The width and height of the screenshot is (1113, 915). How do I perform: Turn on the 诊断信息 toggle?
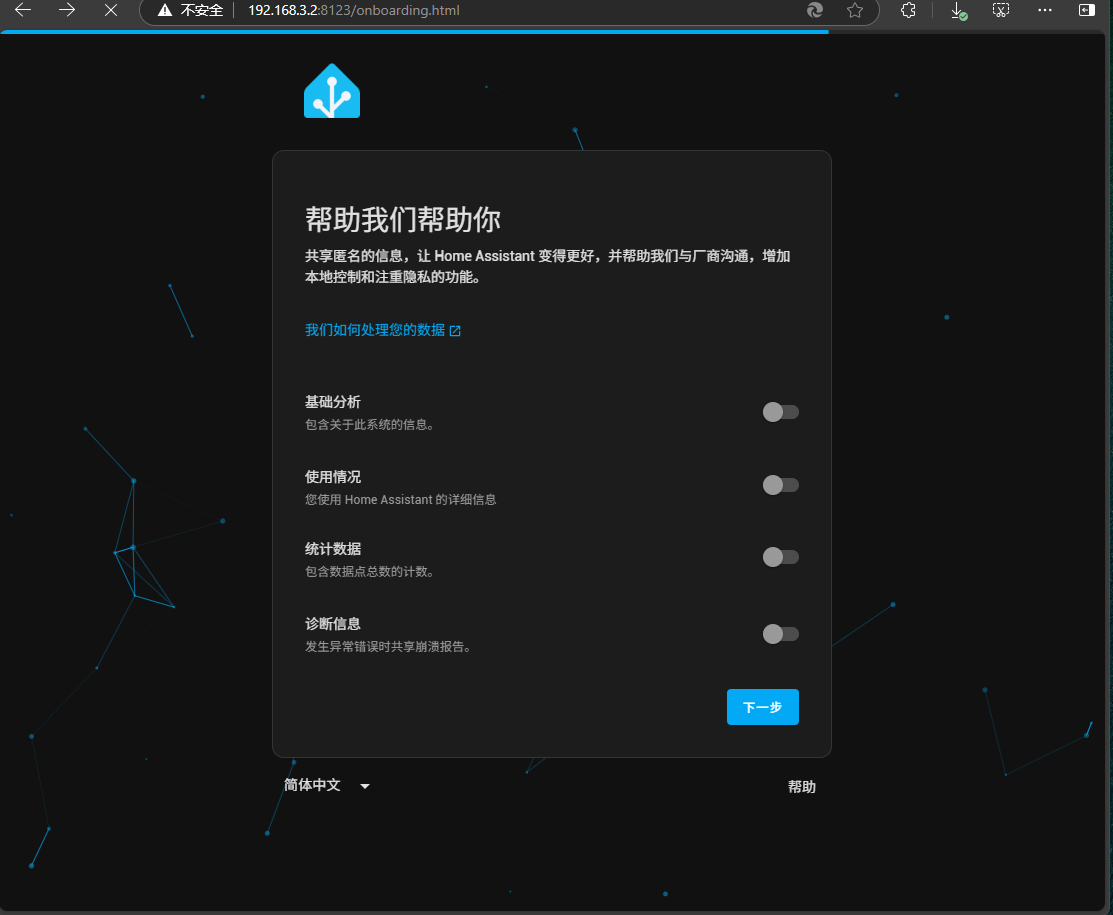[x=780, y=633]
